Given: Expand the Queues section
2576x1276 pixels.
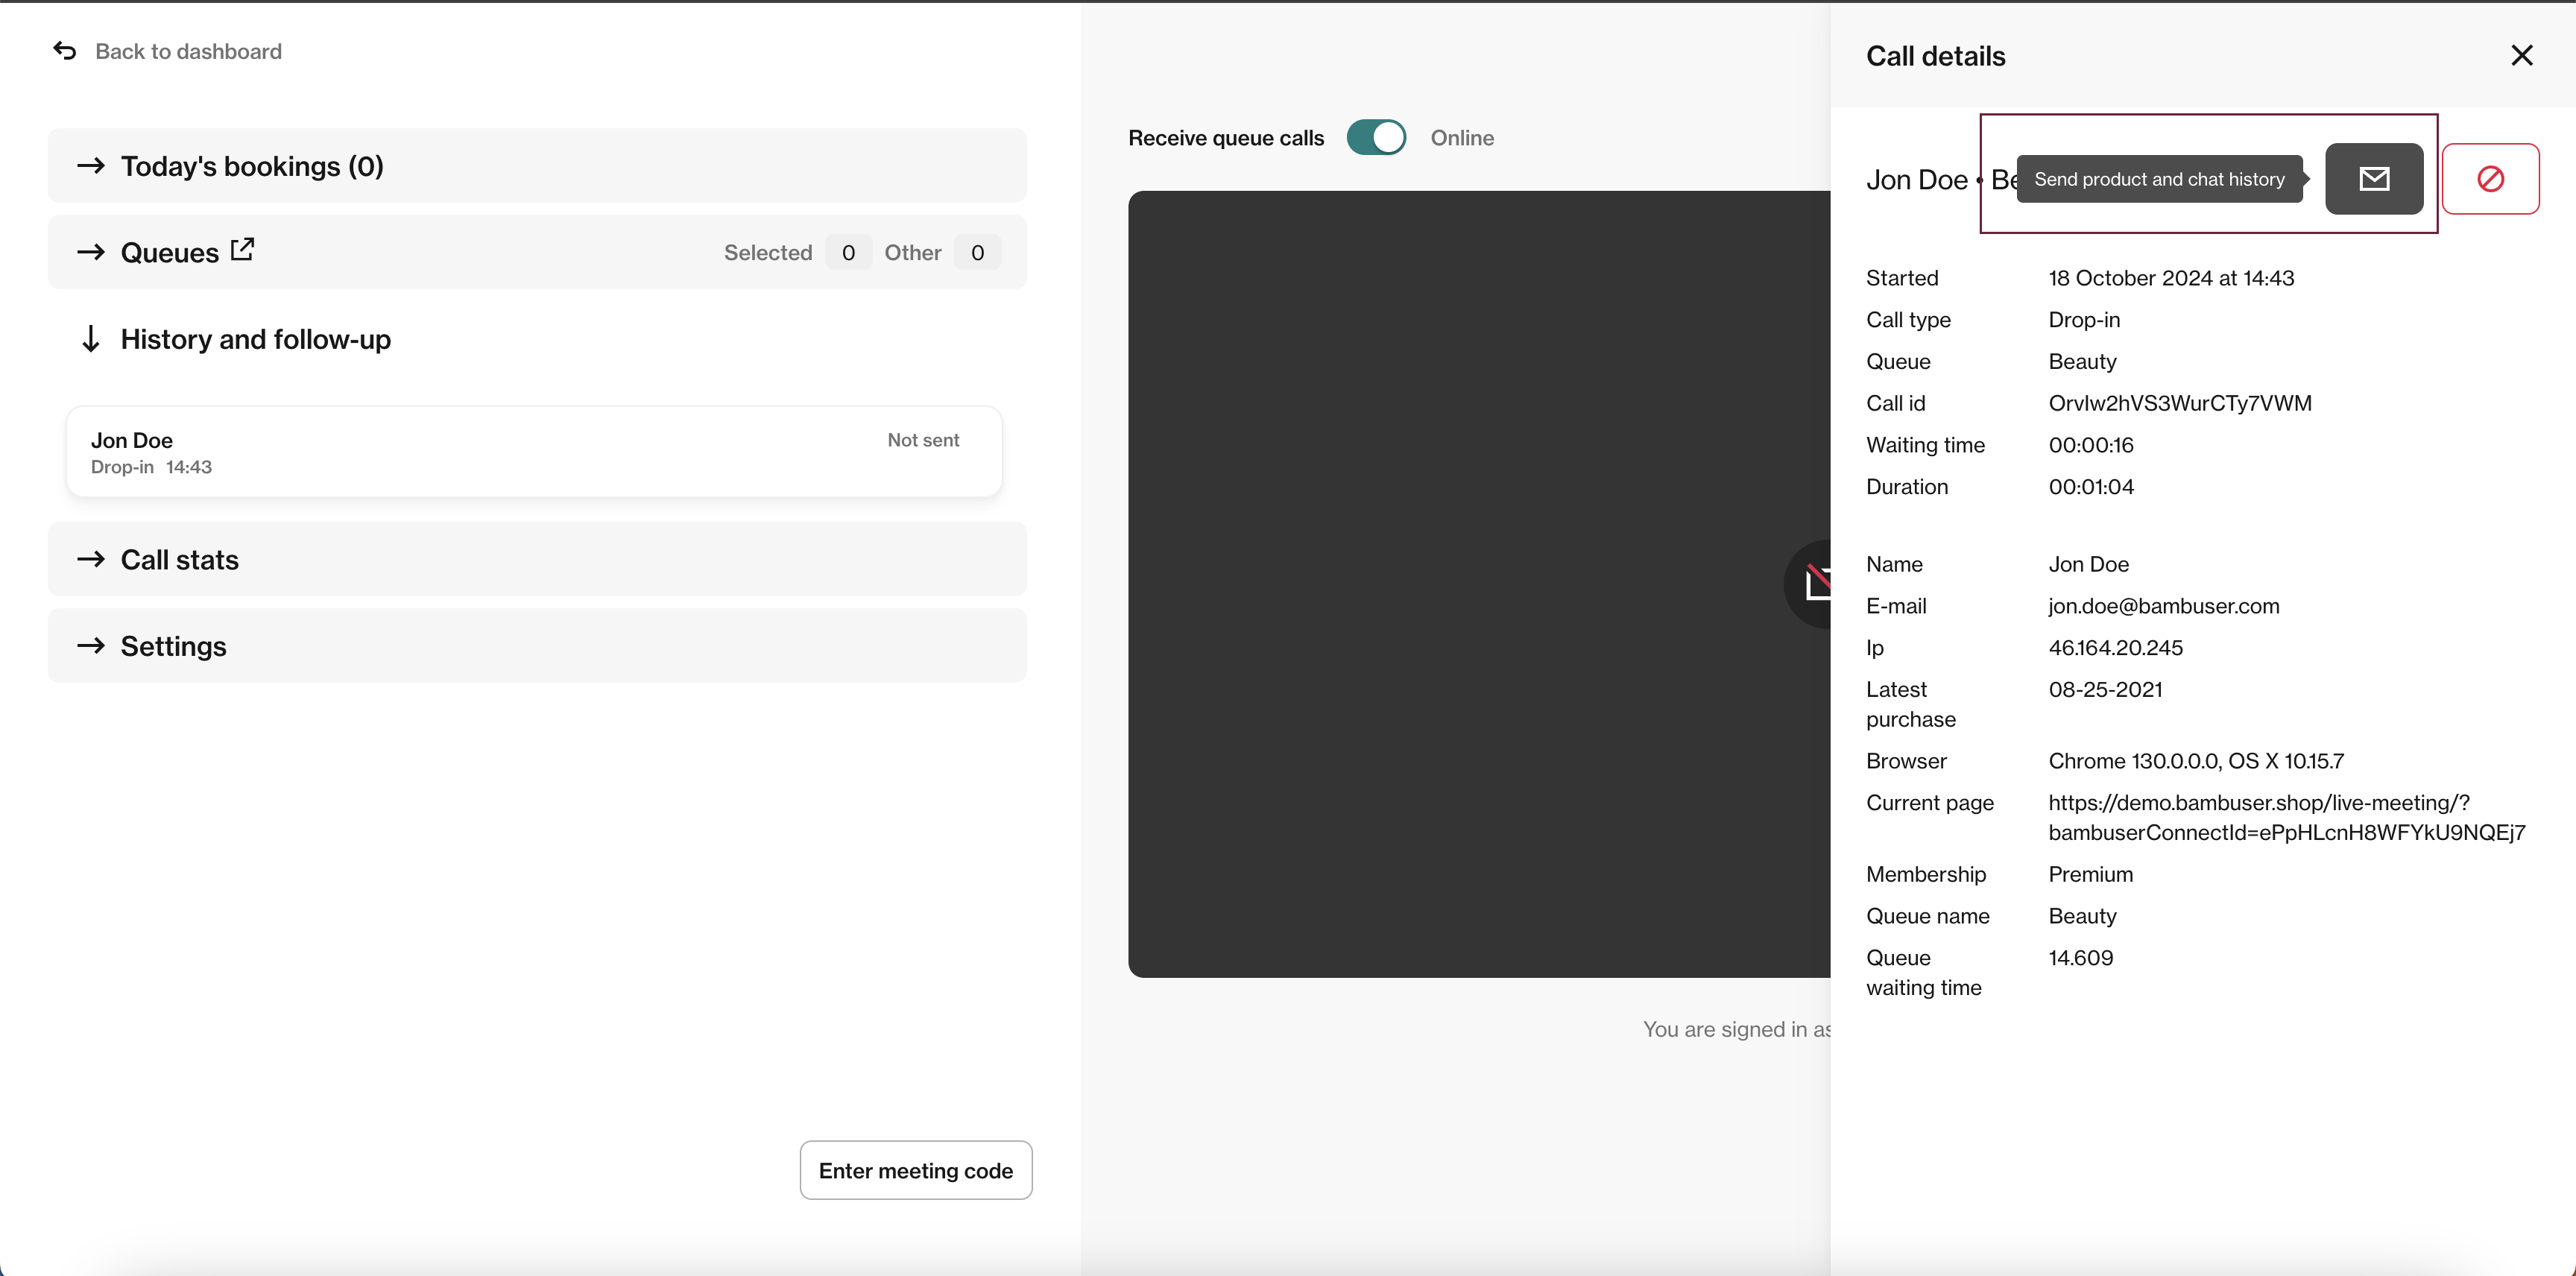Looking at the screenshot, I should (x=537, y=252).
